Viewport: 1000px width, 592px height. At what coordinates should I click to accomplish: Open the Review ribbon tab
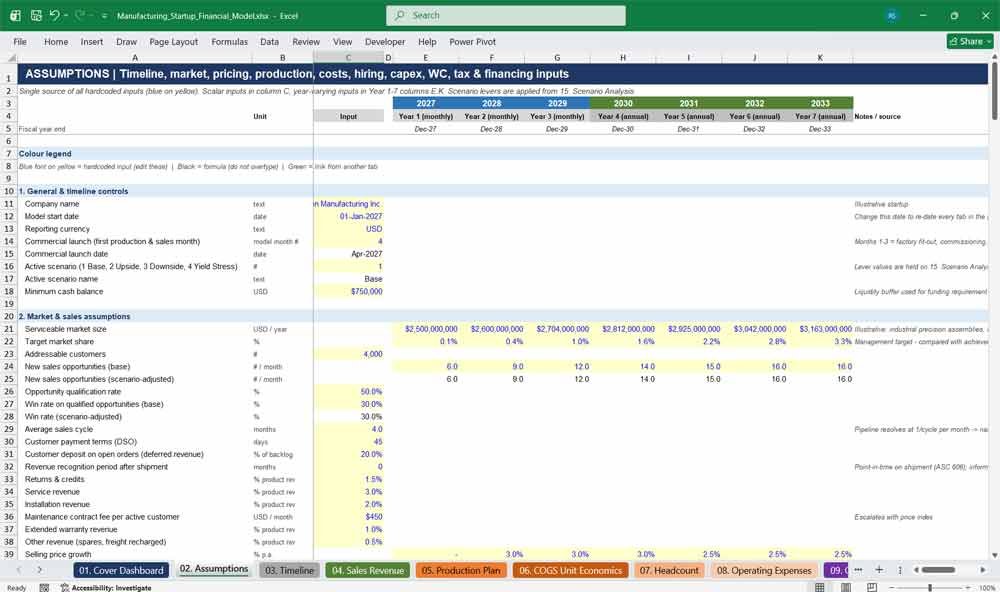(306, 41)
